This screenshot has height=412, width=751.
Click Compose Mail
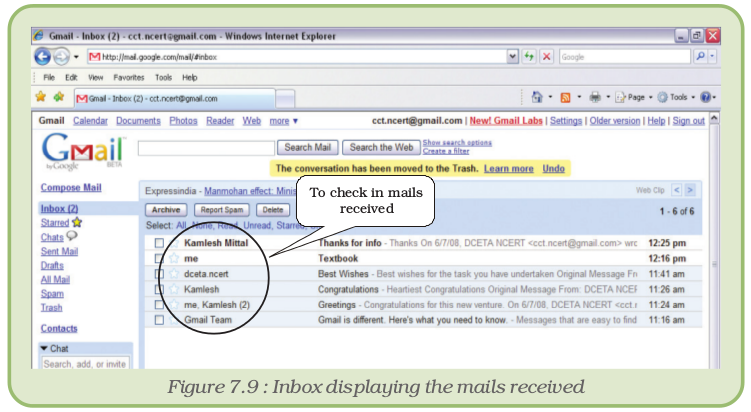pos(71,187)
